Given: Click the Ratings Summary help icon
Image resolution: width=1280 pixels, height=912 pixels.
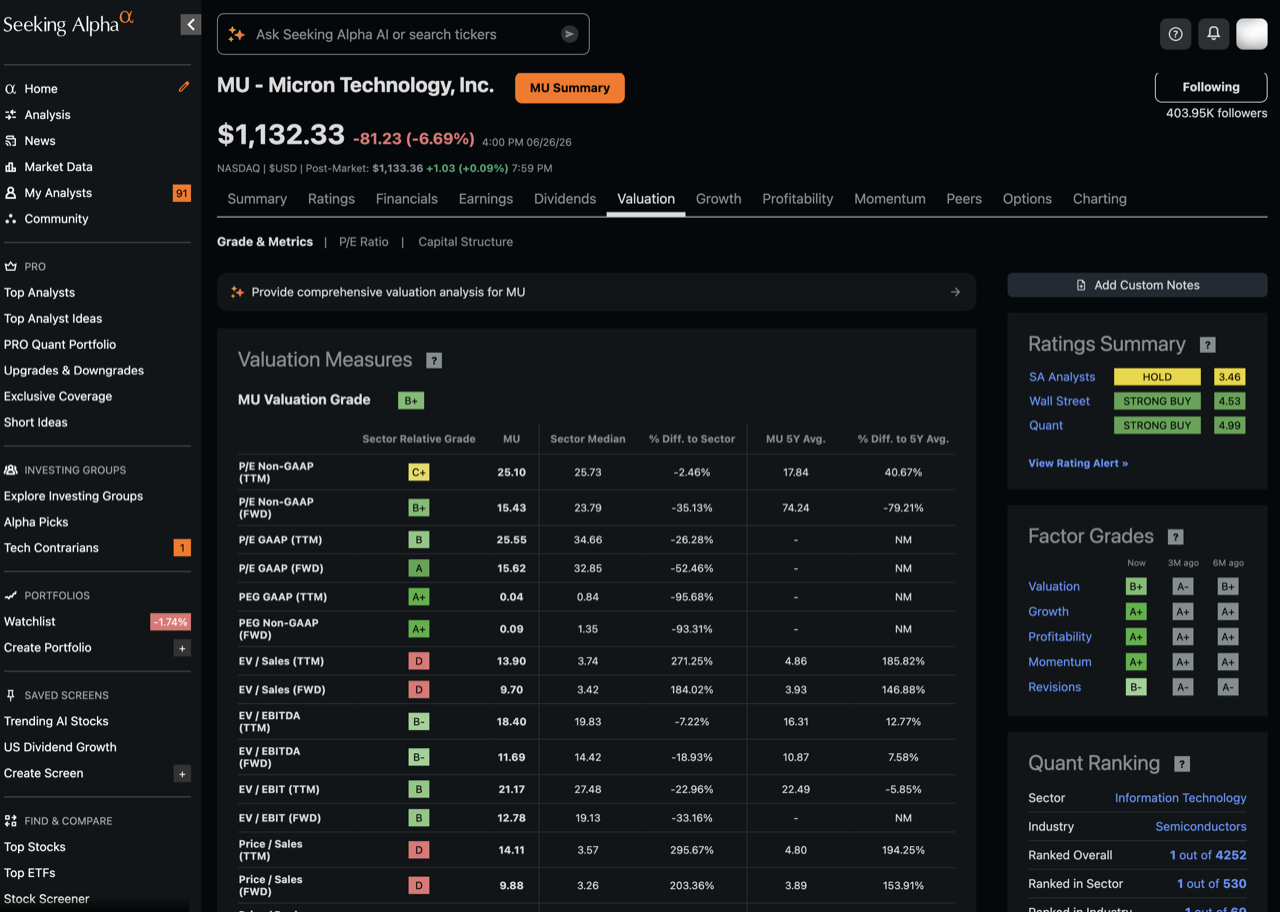Looking at the screenshot, I should [x=1208, y=345].
